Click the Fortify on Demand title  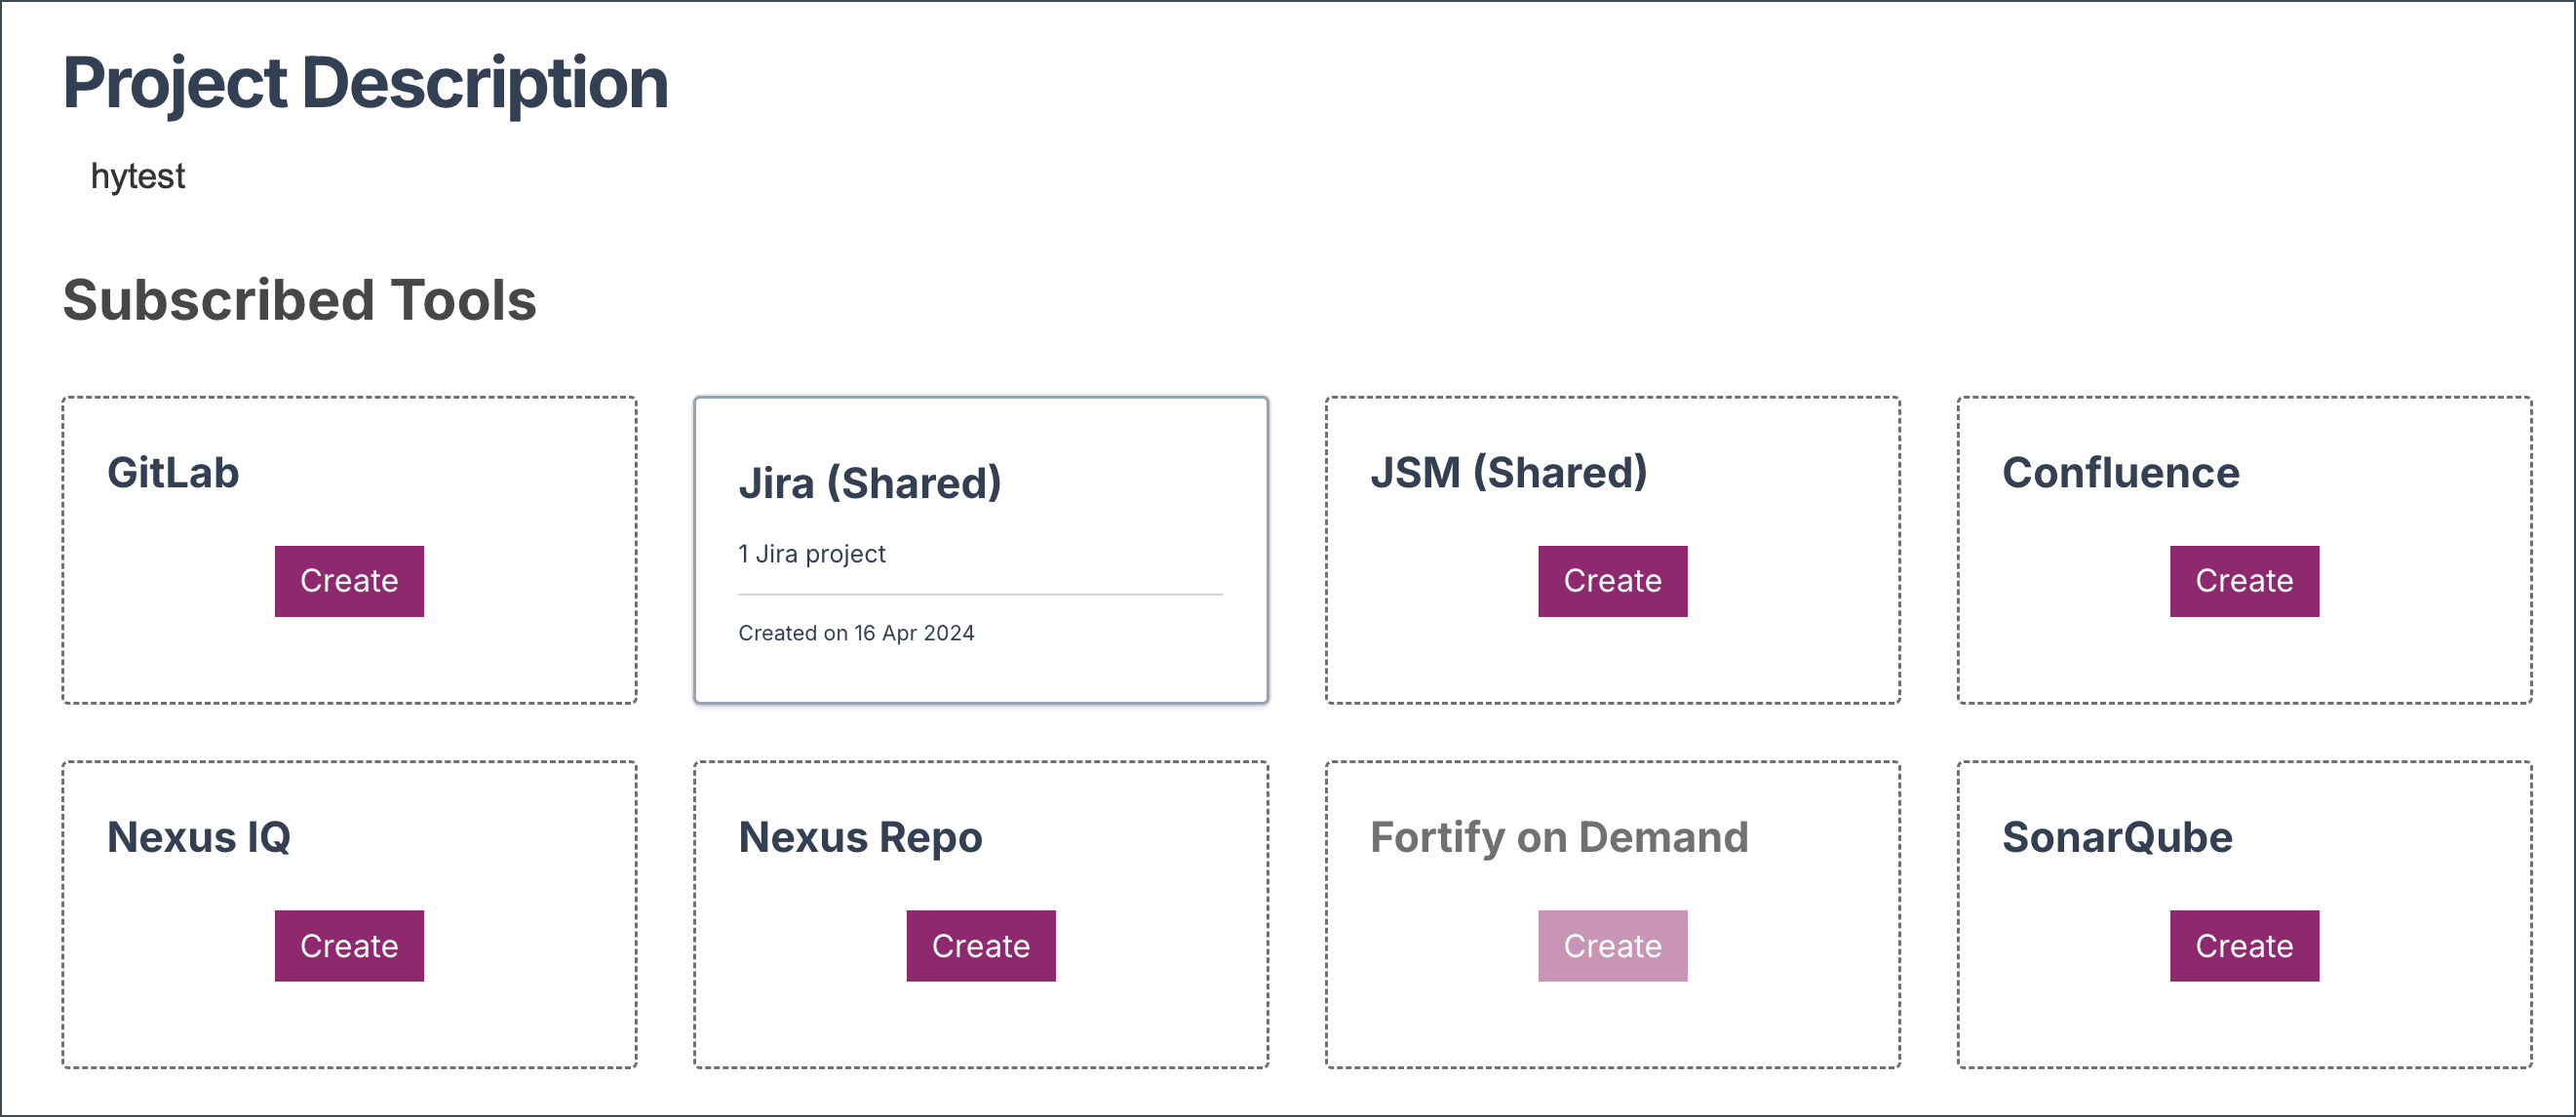[x=1558, y=837]
